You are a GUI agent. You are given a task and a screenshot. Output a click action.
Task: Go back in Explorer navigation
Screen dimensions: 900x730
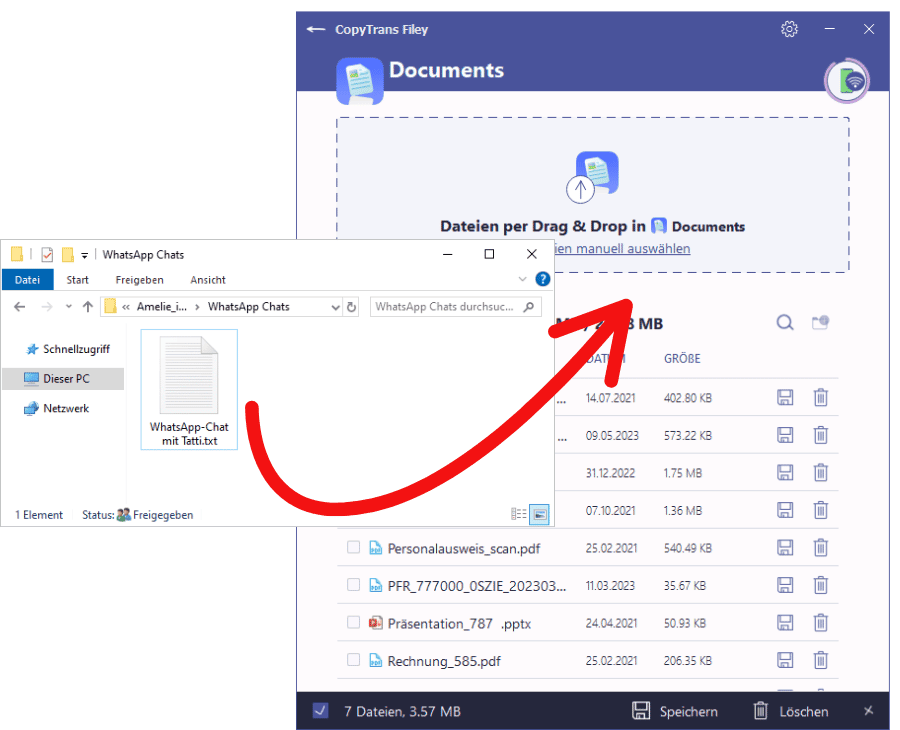click(20, 307)
